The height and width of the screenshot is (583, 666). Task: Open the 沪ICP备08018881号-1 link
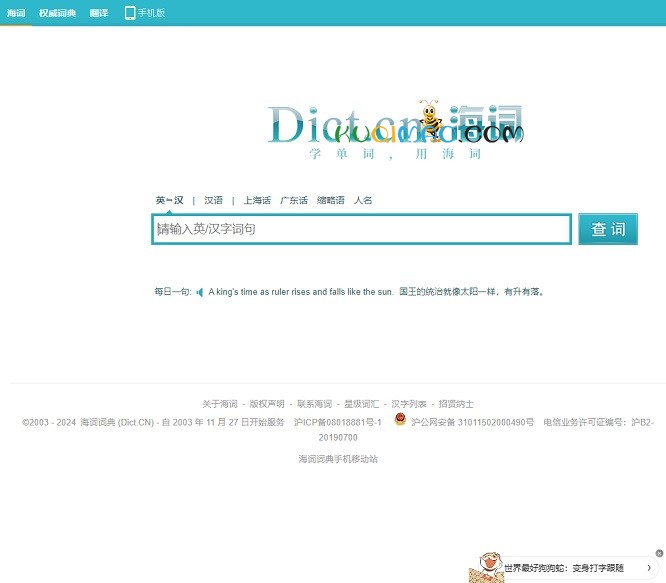coord(338,422)
